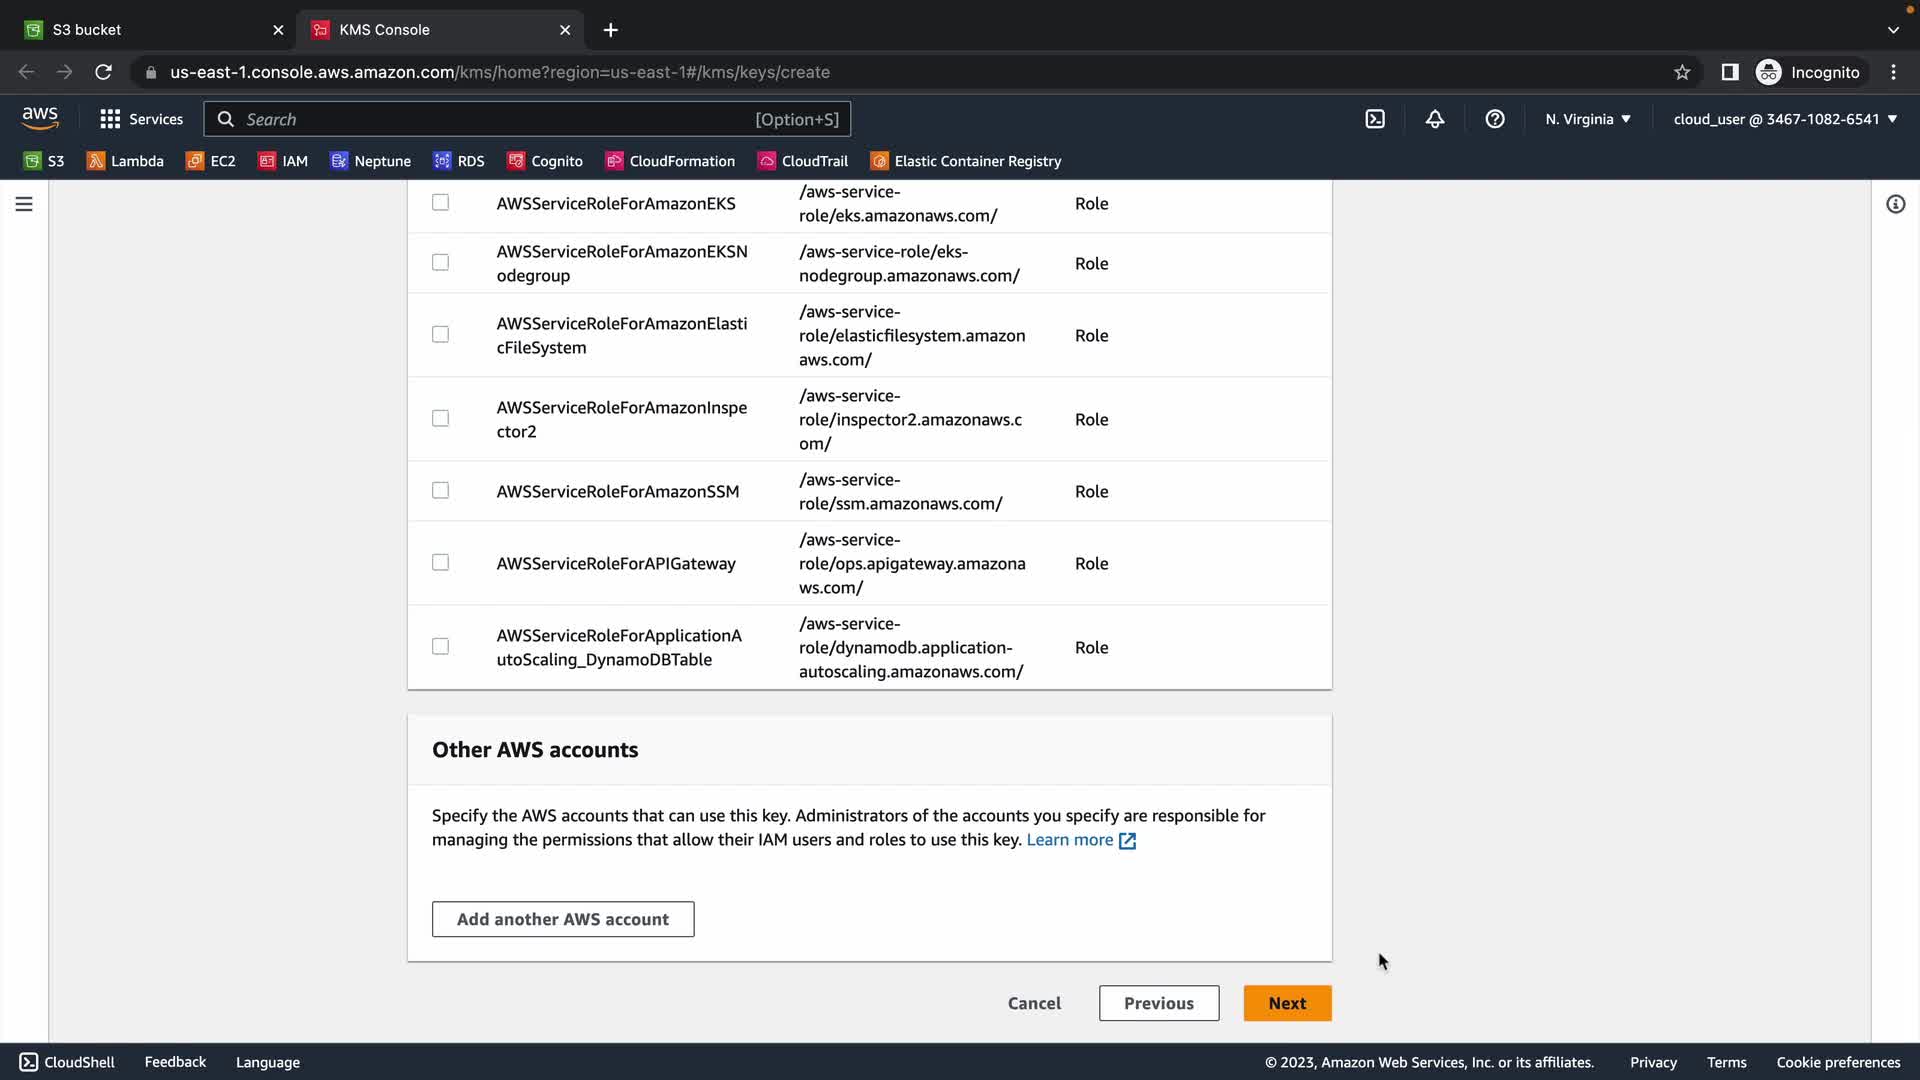Open CloudShell icon in top navigation
Image resolution: width=1920 pixels, height=1080 pixels.
1375,119
